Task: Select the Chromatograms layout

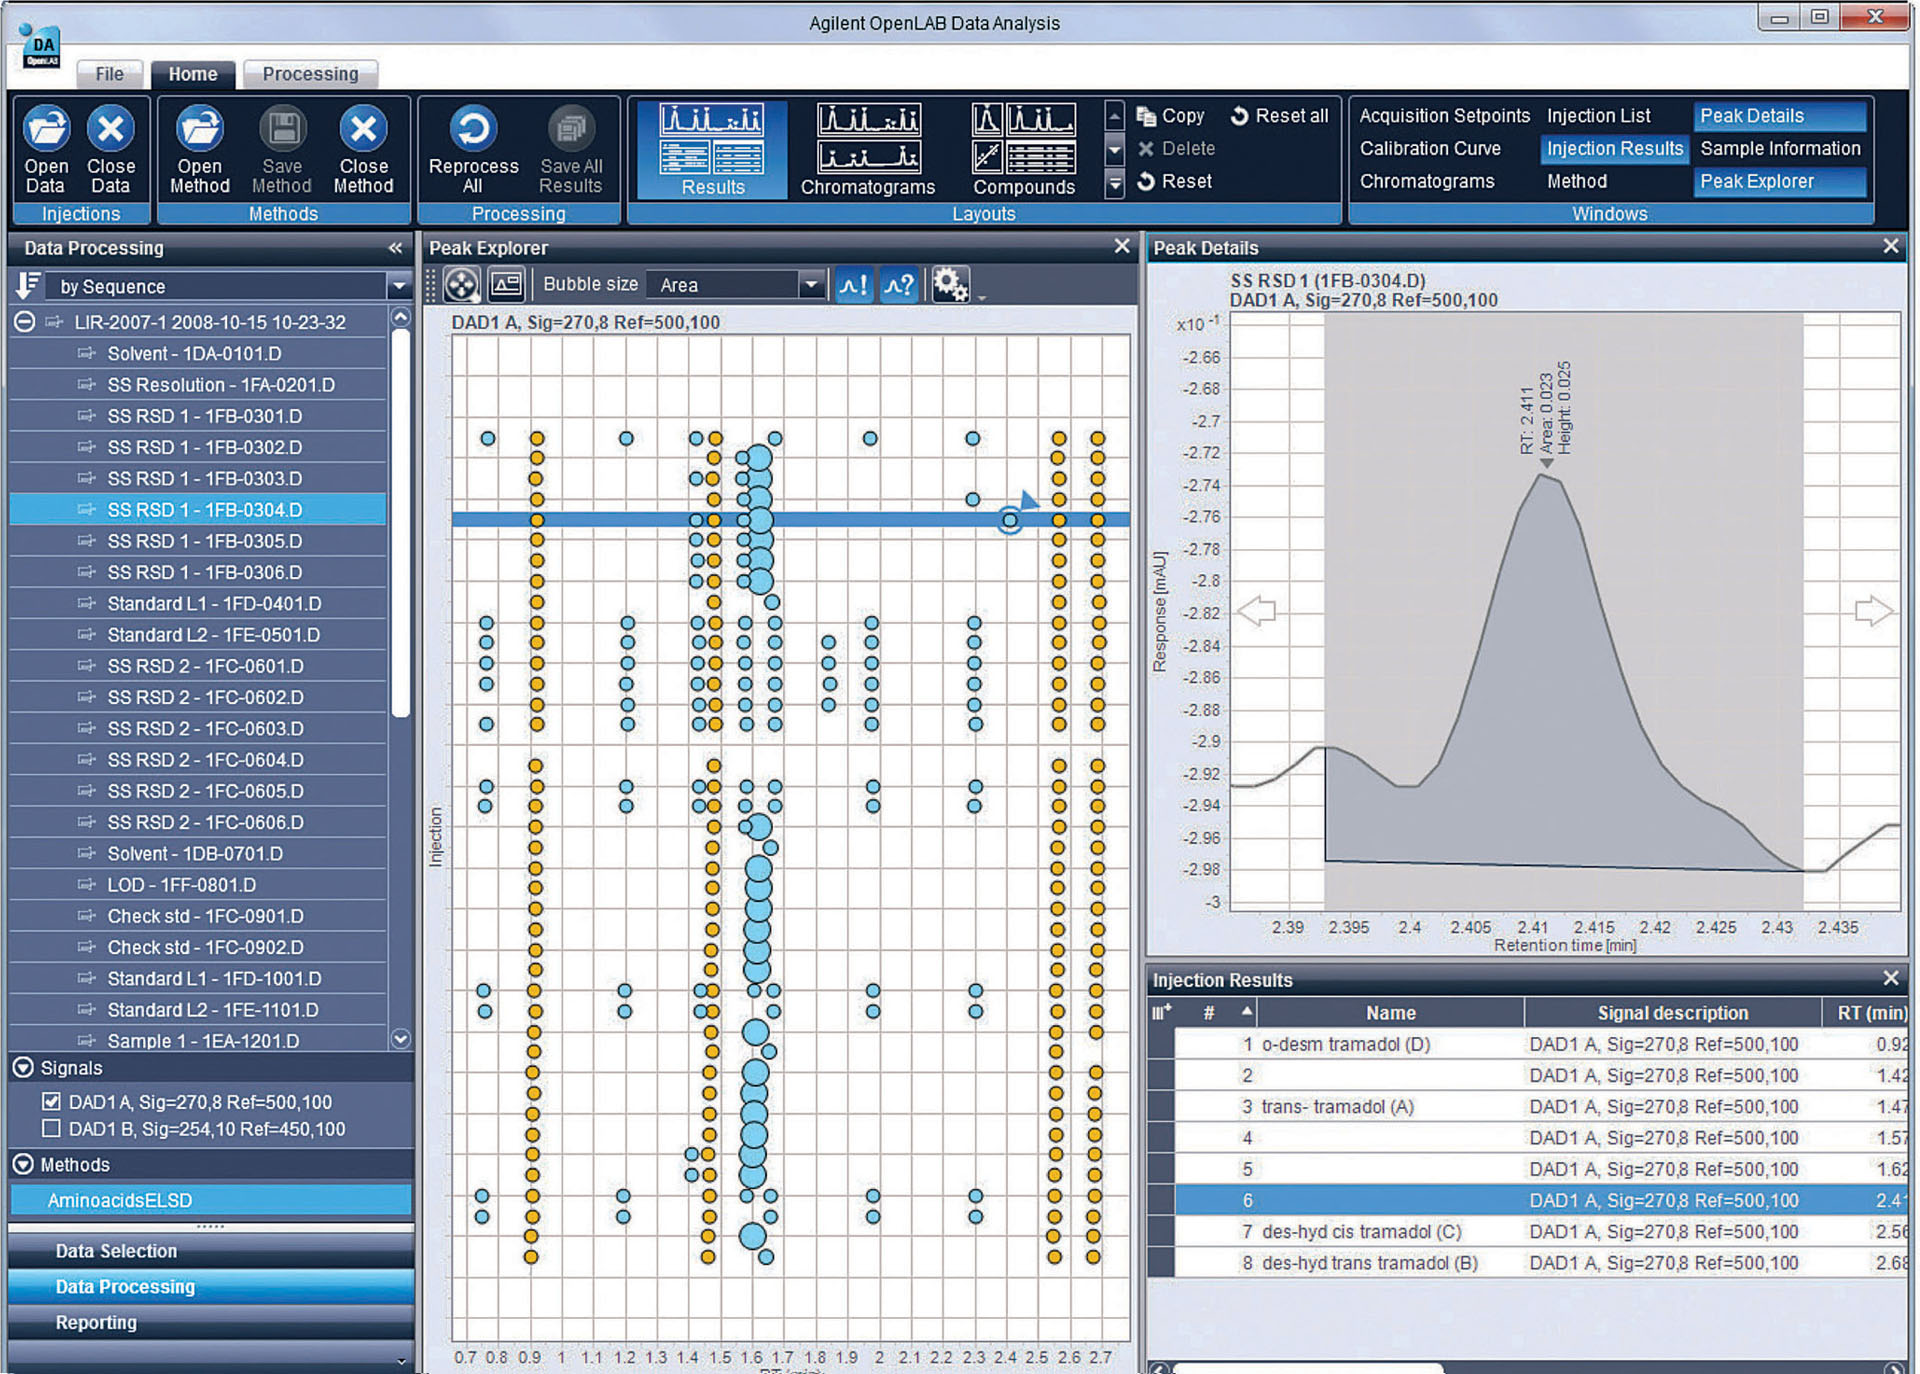Action: pyautogui.click(x=868, y=149)
